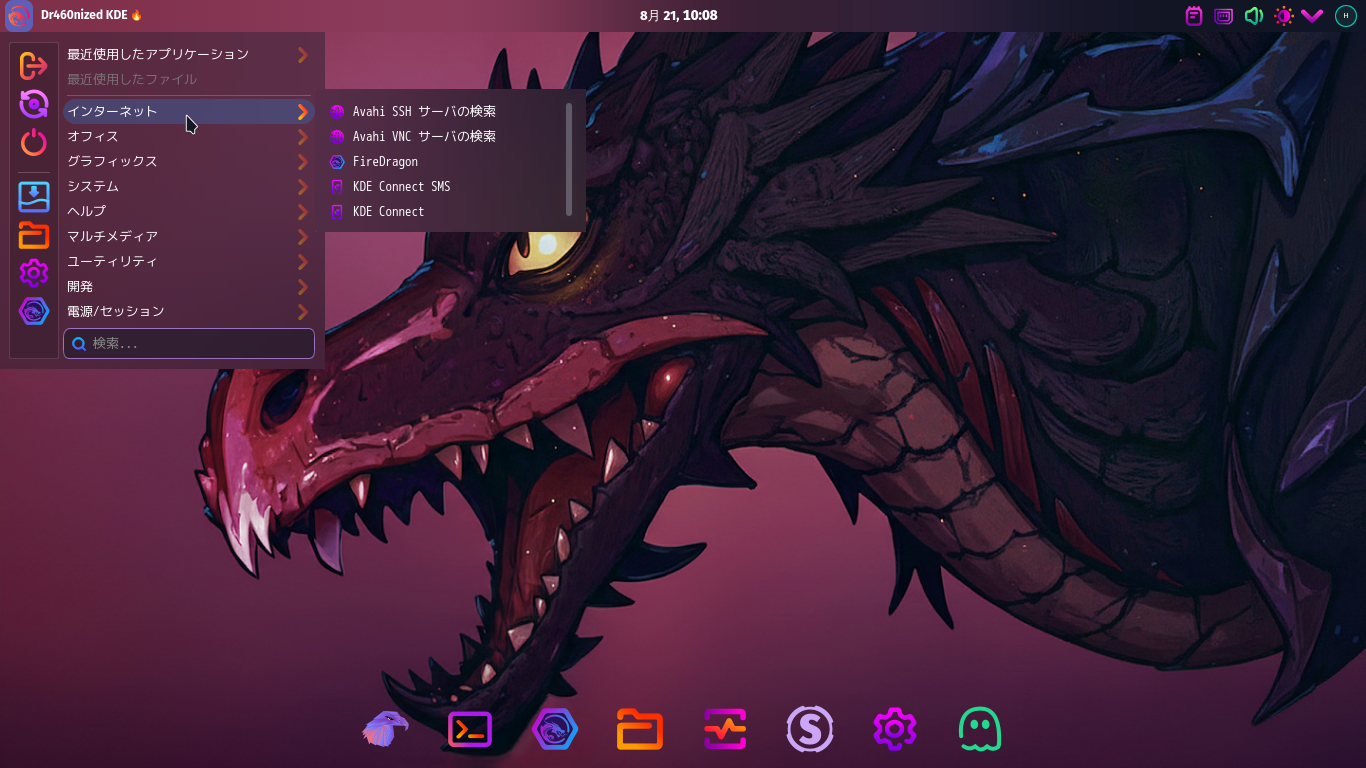This screenshot has width=1366, height=768.
Task: Open the folder file manager in the dock
Action: pyautogui.click(x=640, y=729)
